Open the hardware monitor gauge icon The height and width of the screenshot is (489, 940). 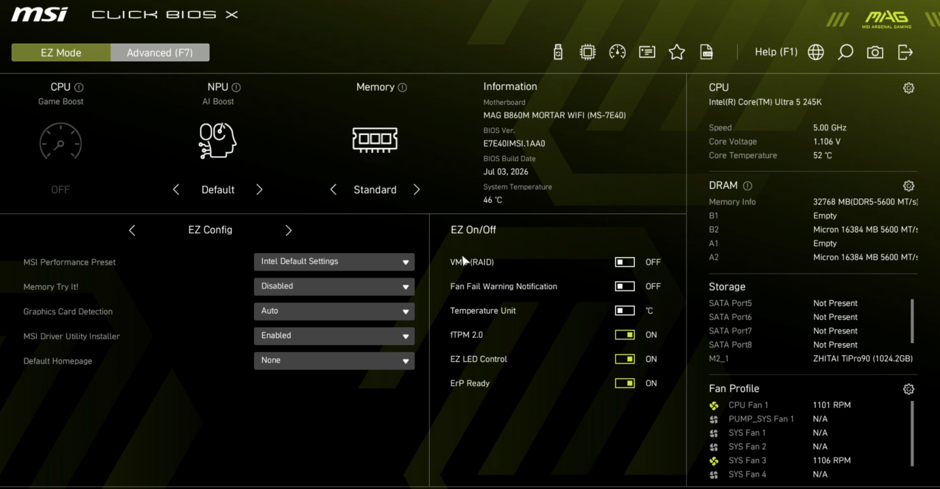click(x=617, y=52)
